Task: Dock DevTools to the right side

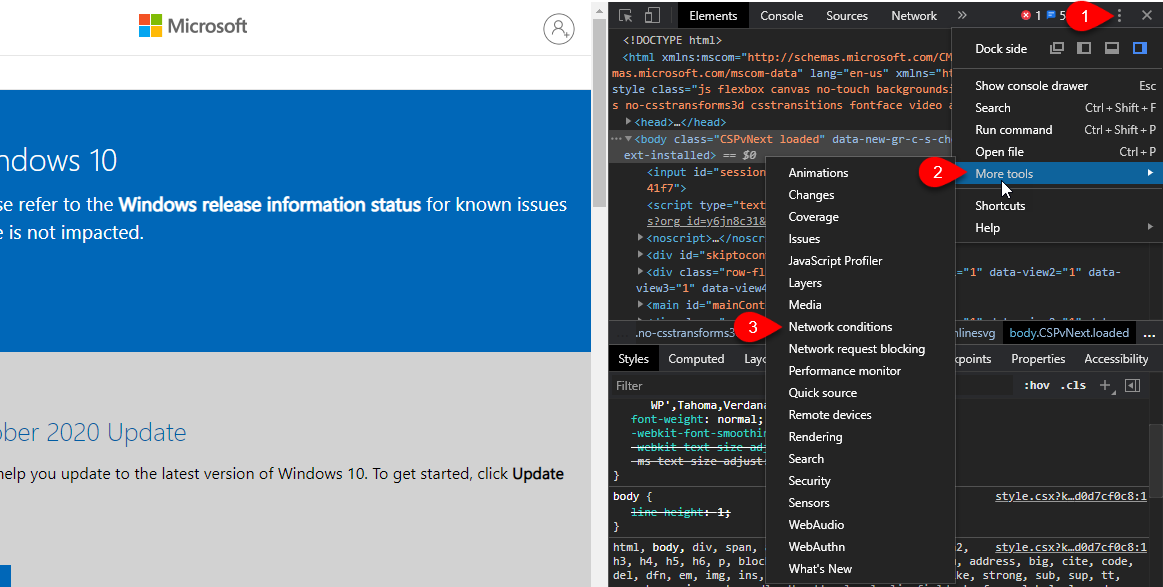Action: (1140, 48)
